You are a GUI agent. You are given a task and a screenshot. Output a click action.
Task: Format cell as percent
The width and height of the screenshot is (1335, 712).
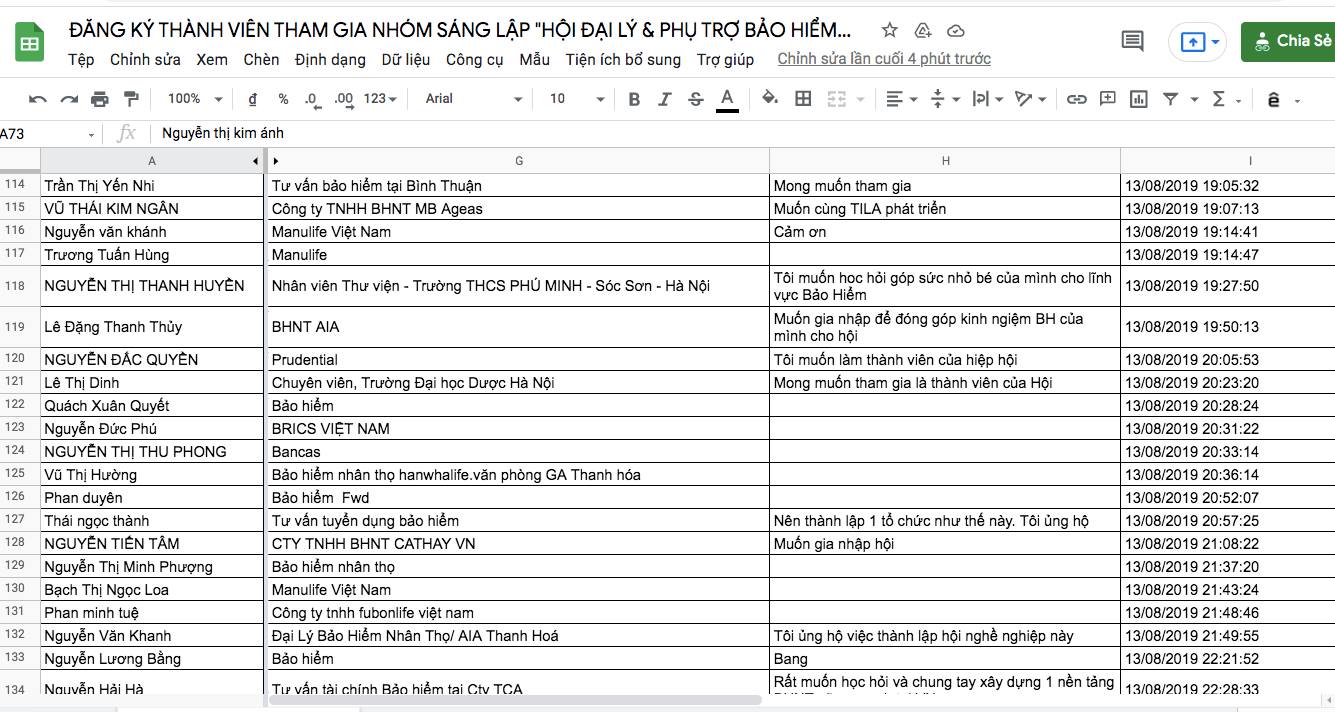tap(283, 99)
